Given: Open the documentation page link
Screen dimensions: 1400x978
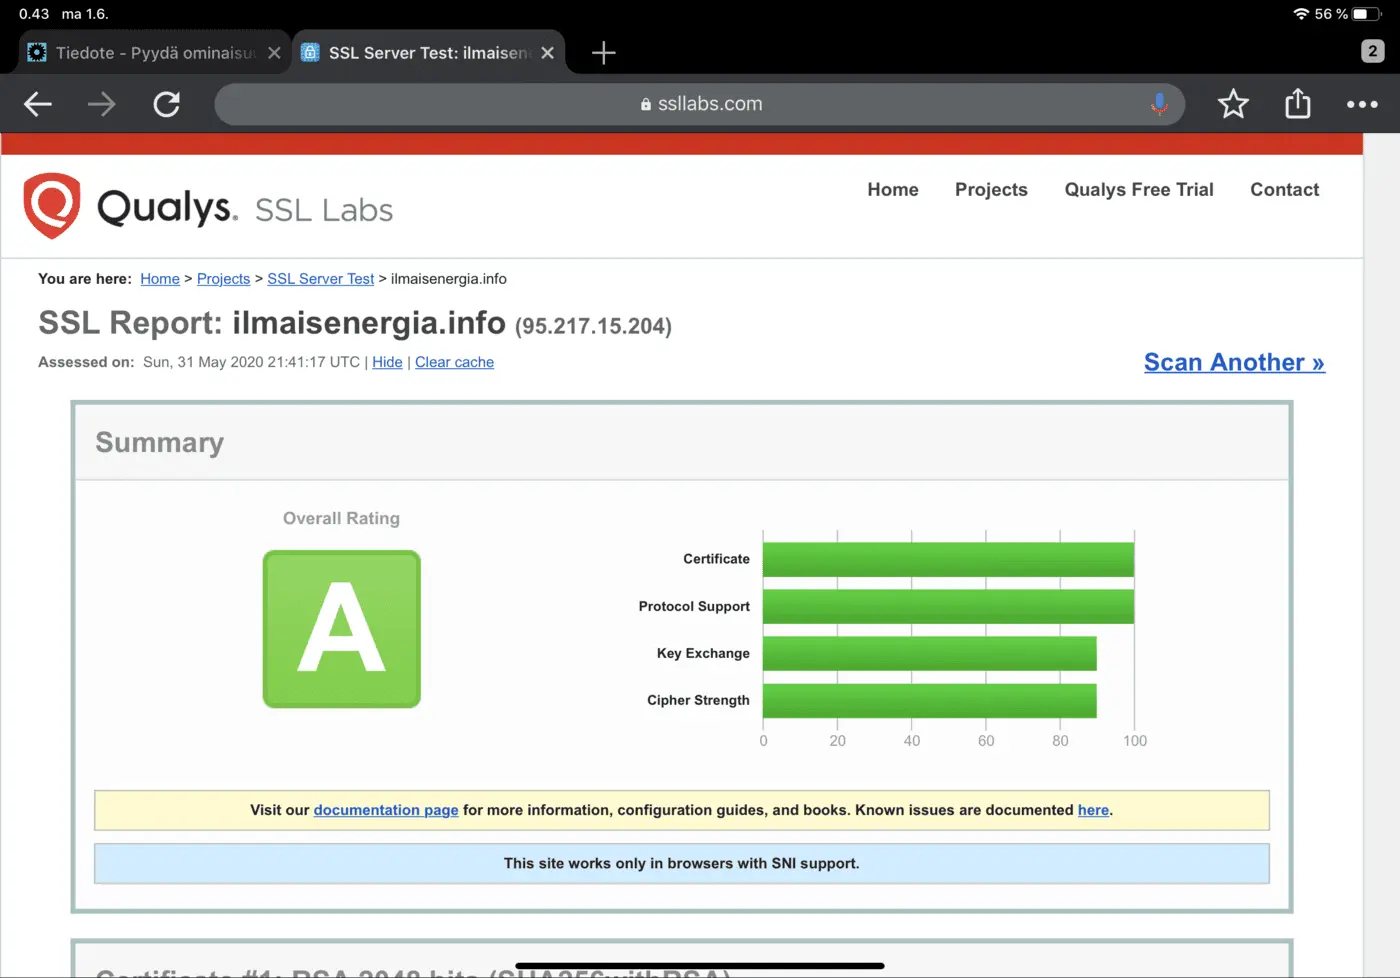Looking at the screenshot, I should pyautogui.click(x=386, y=810).
